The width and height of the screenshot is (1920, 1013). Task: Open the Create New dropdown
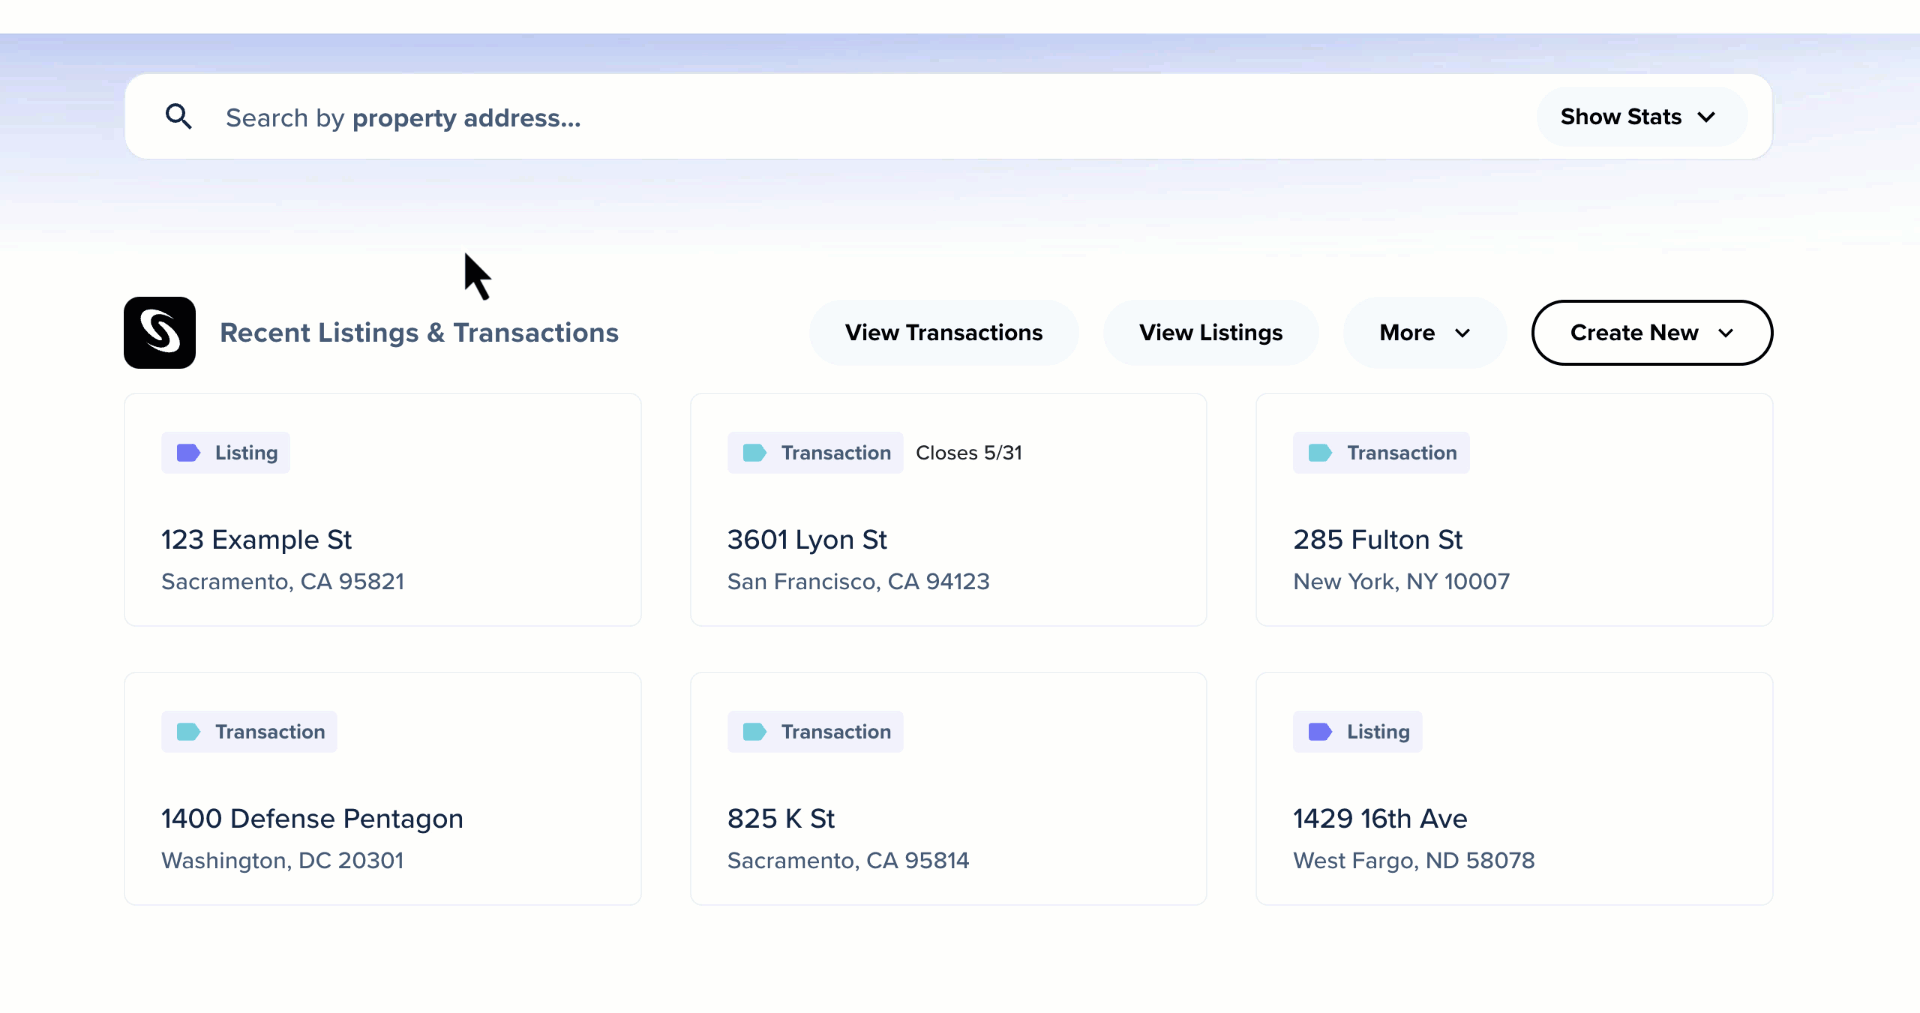coord(1652,333)
